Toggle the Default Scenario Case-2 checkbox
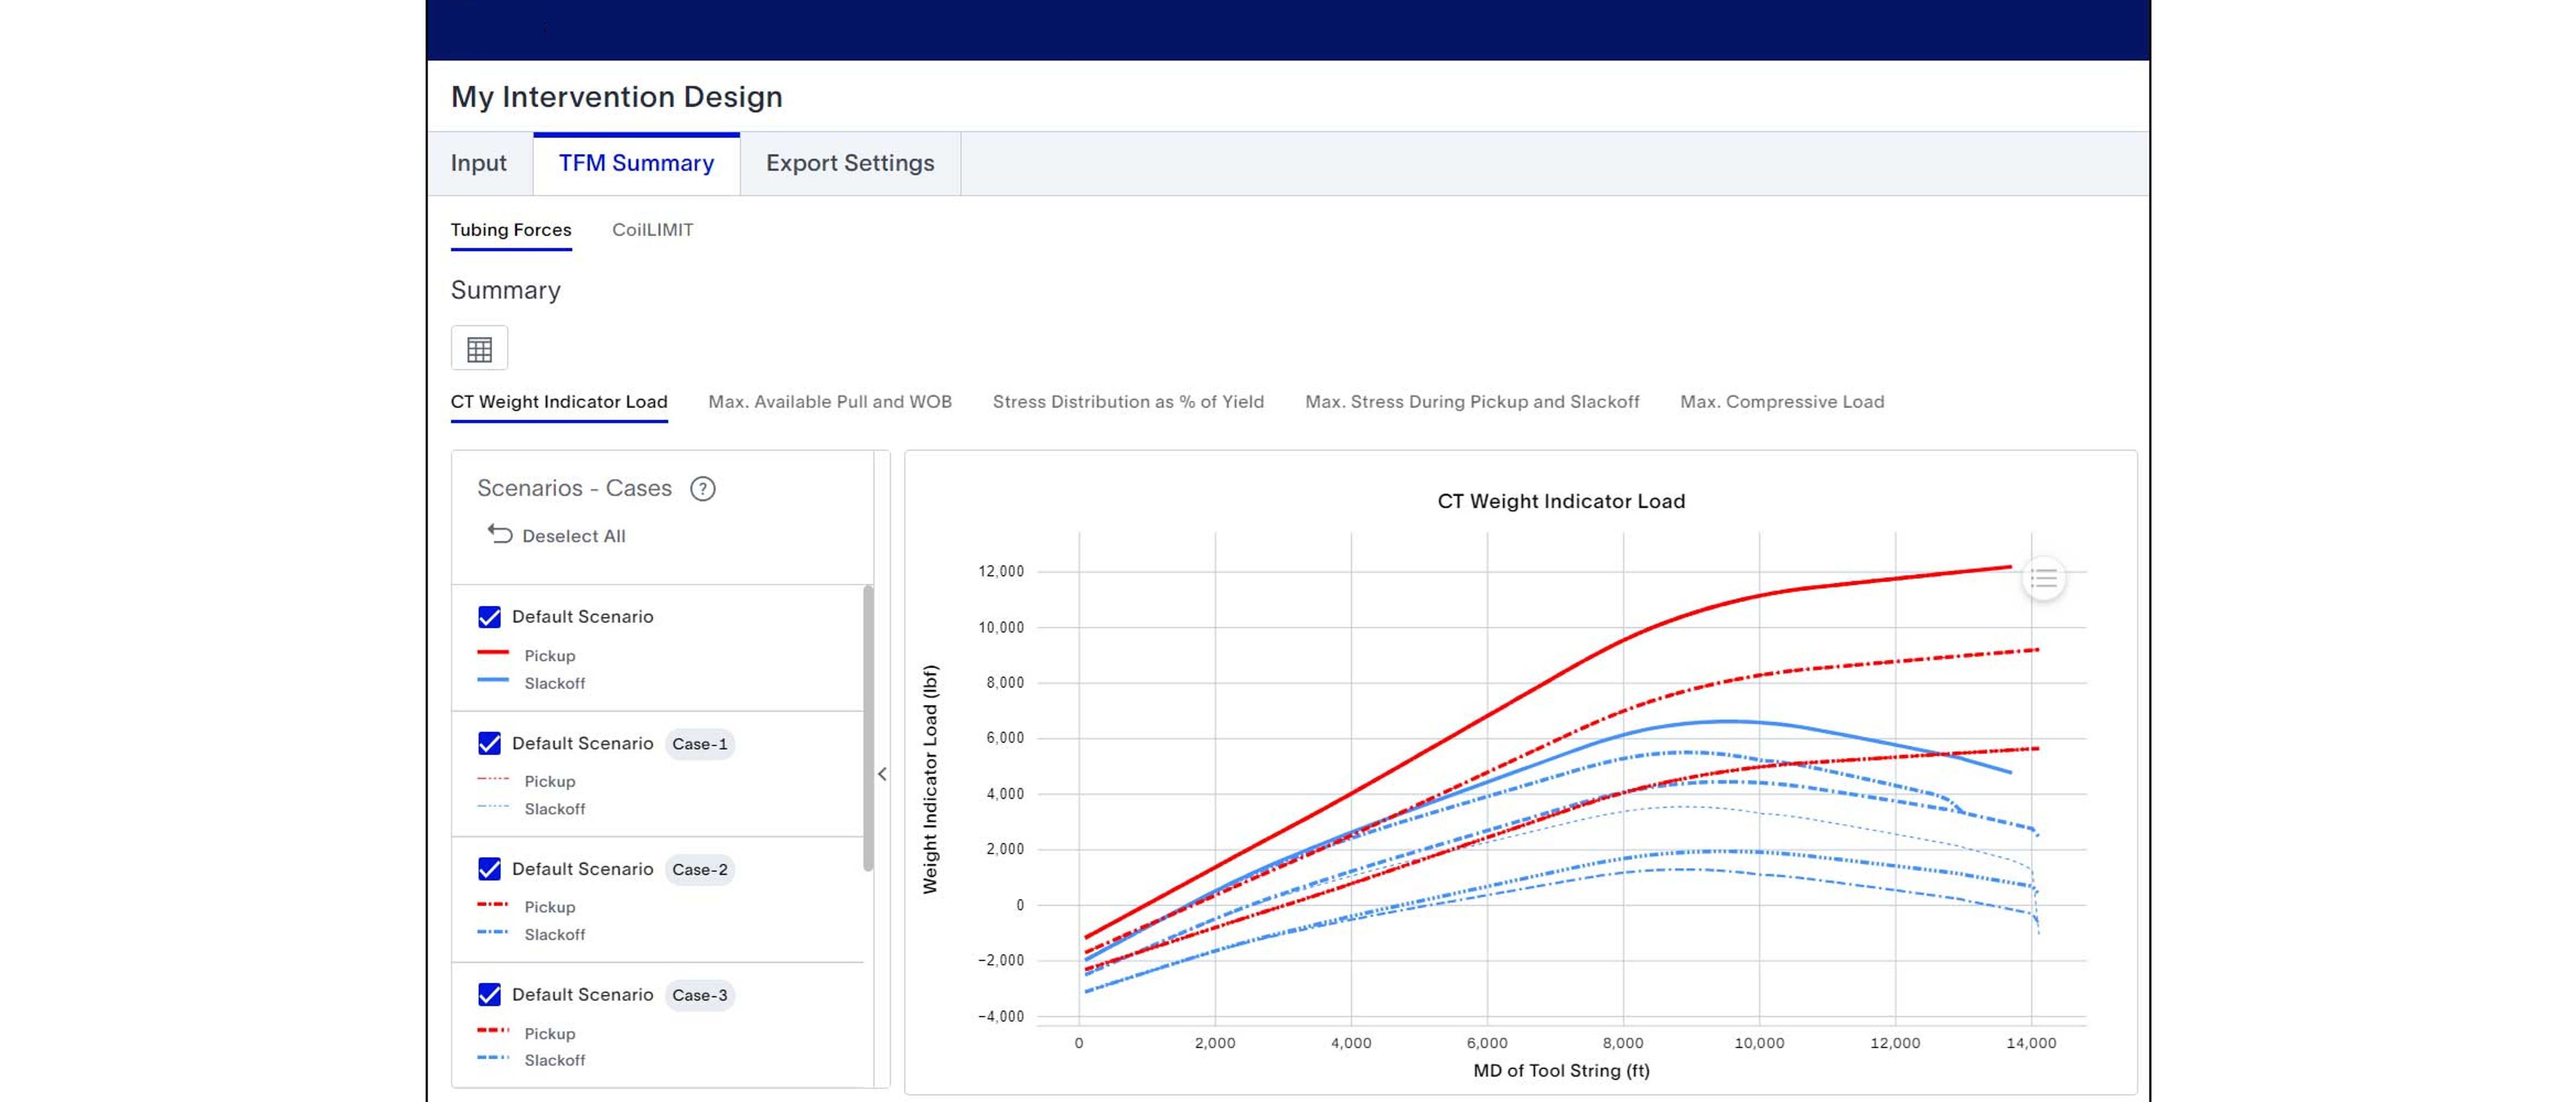 pyautogui.click(x=489, y=869)
